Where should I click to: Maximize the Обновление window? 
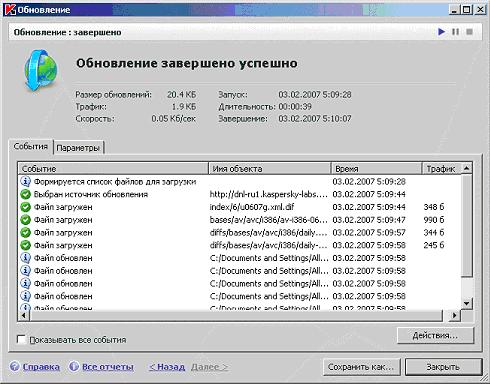click(x=467, y=10)
